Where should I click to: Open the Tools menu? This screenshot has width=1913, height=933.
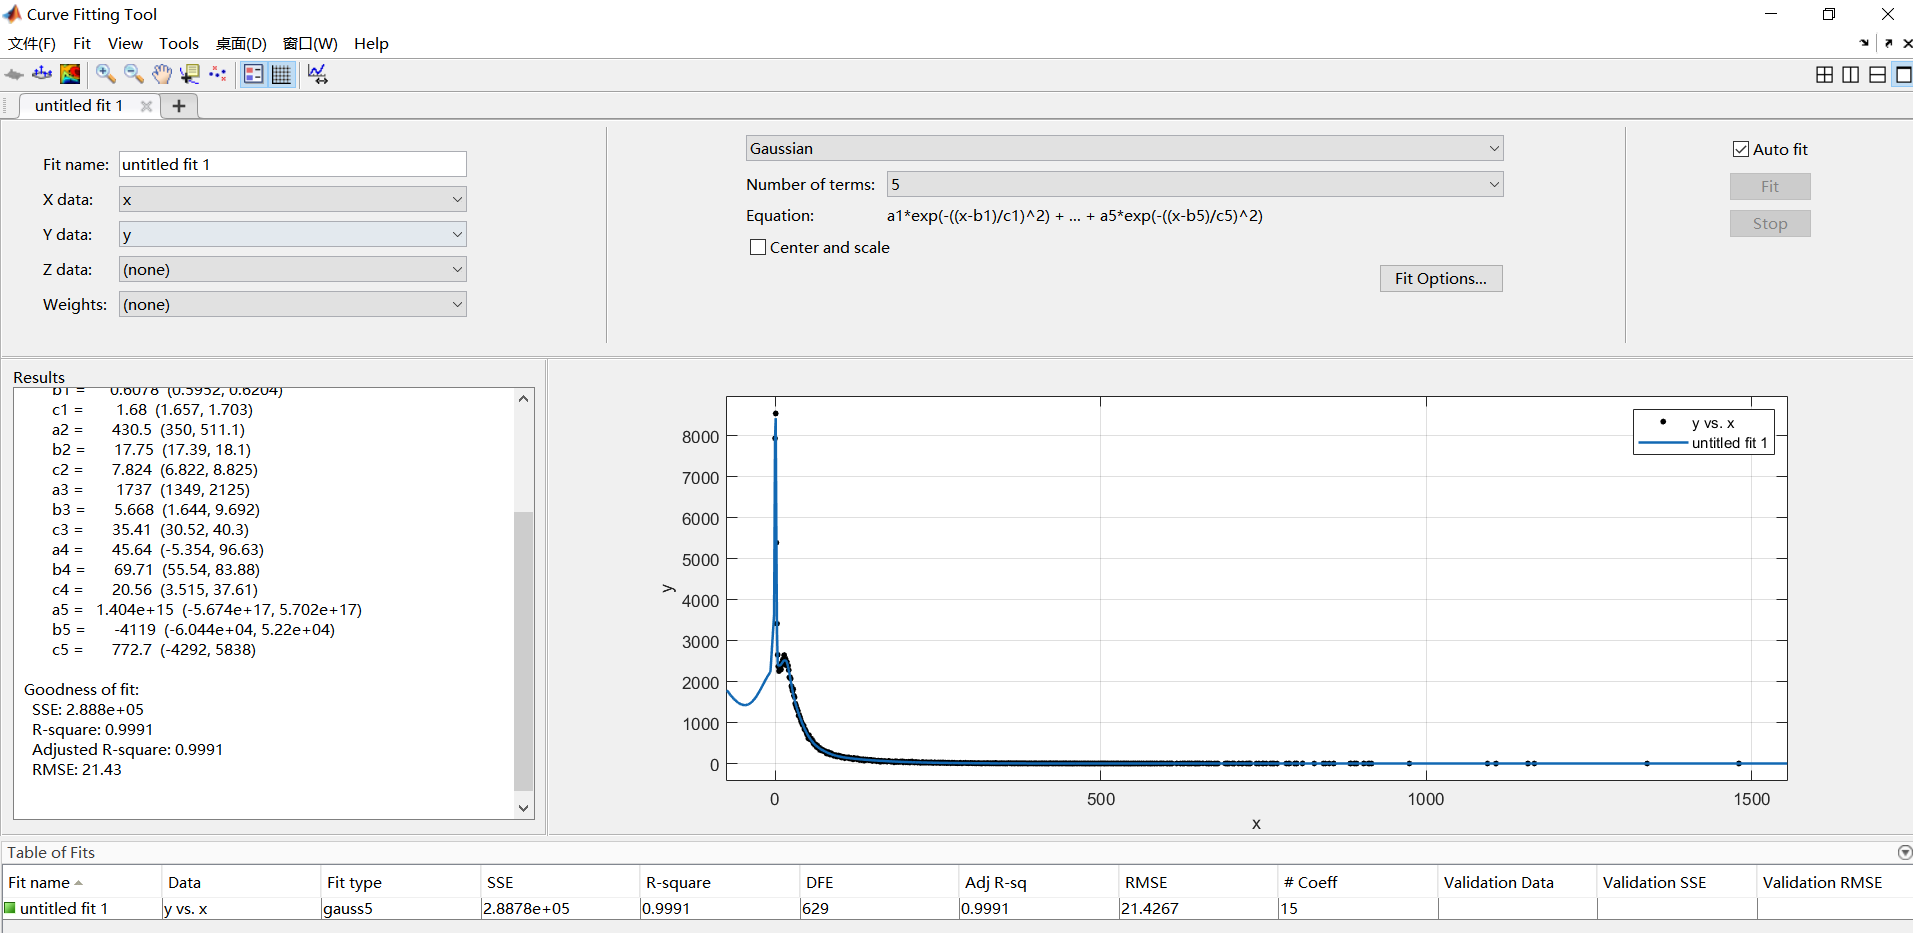pyautogui.click(x=179, y=43)
